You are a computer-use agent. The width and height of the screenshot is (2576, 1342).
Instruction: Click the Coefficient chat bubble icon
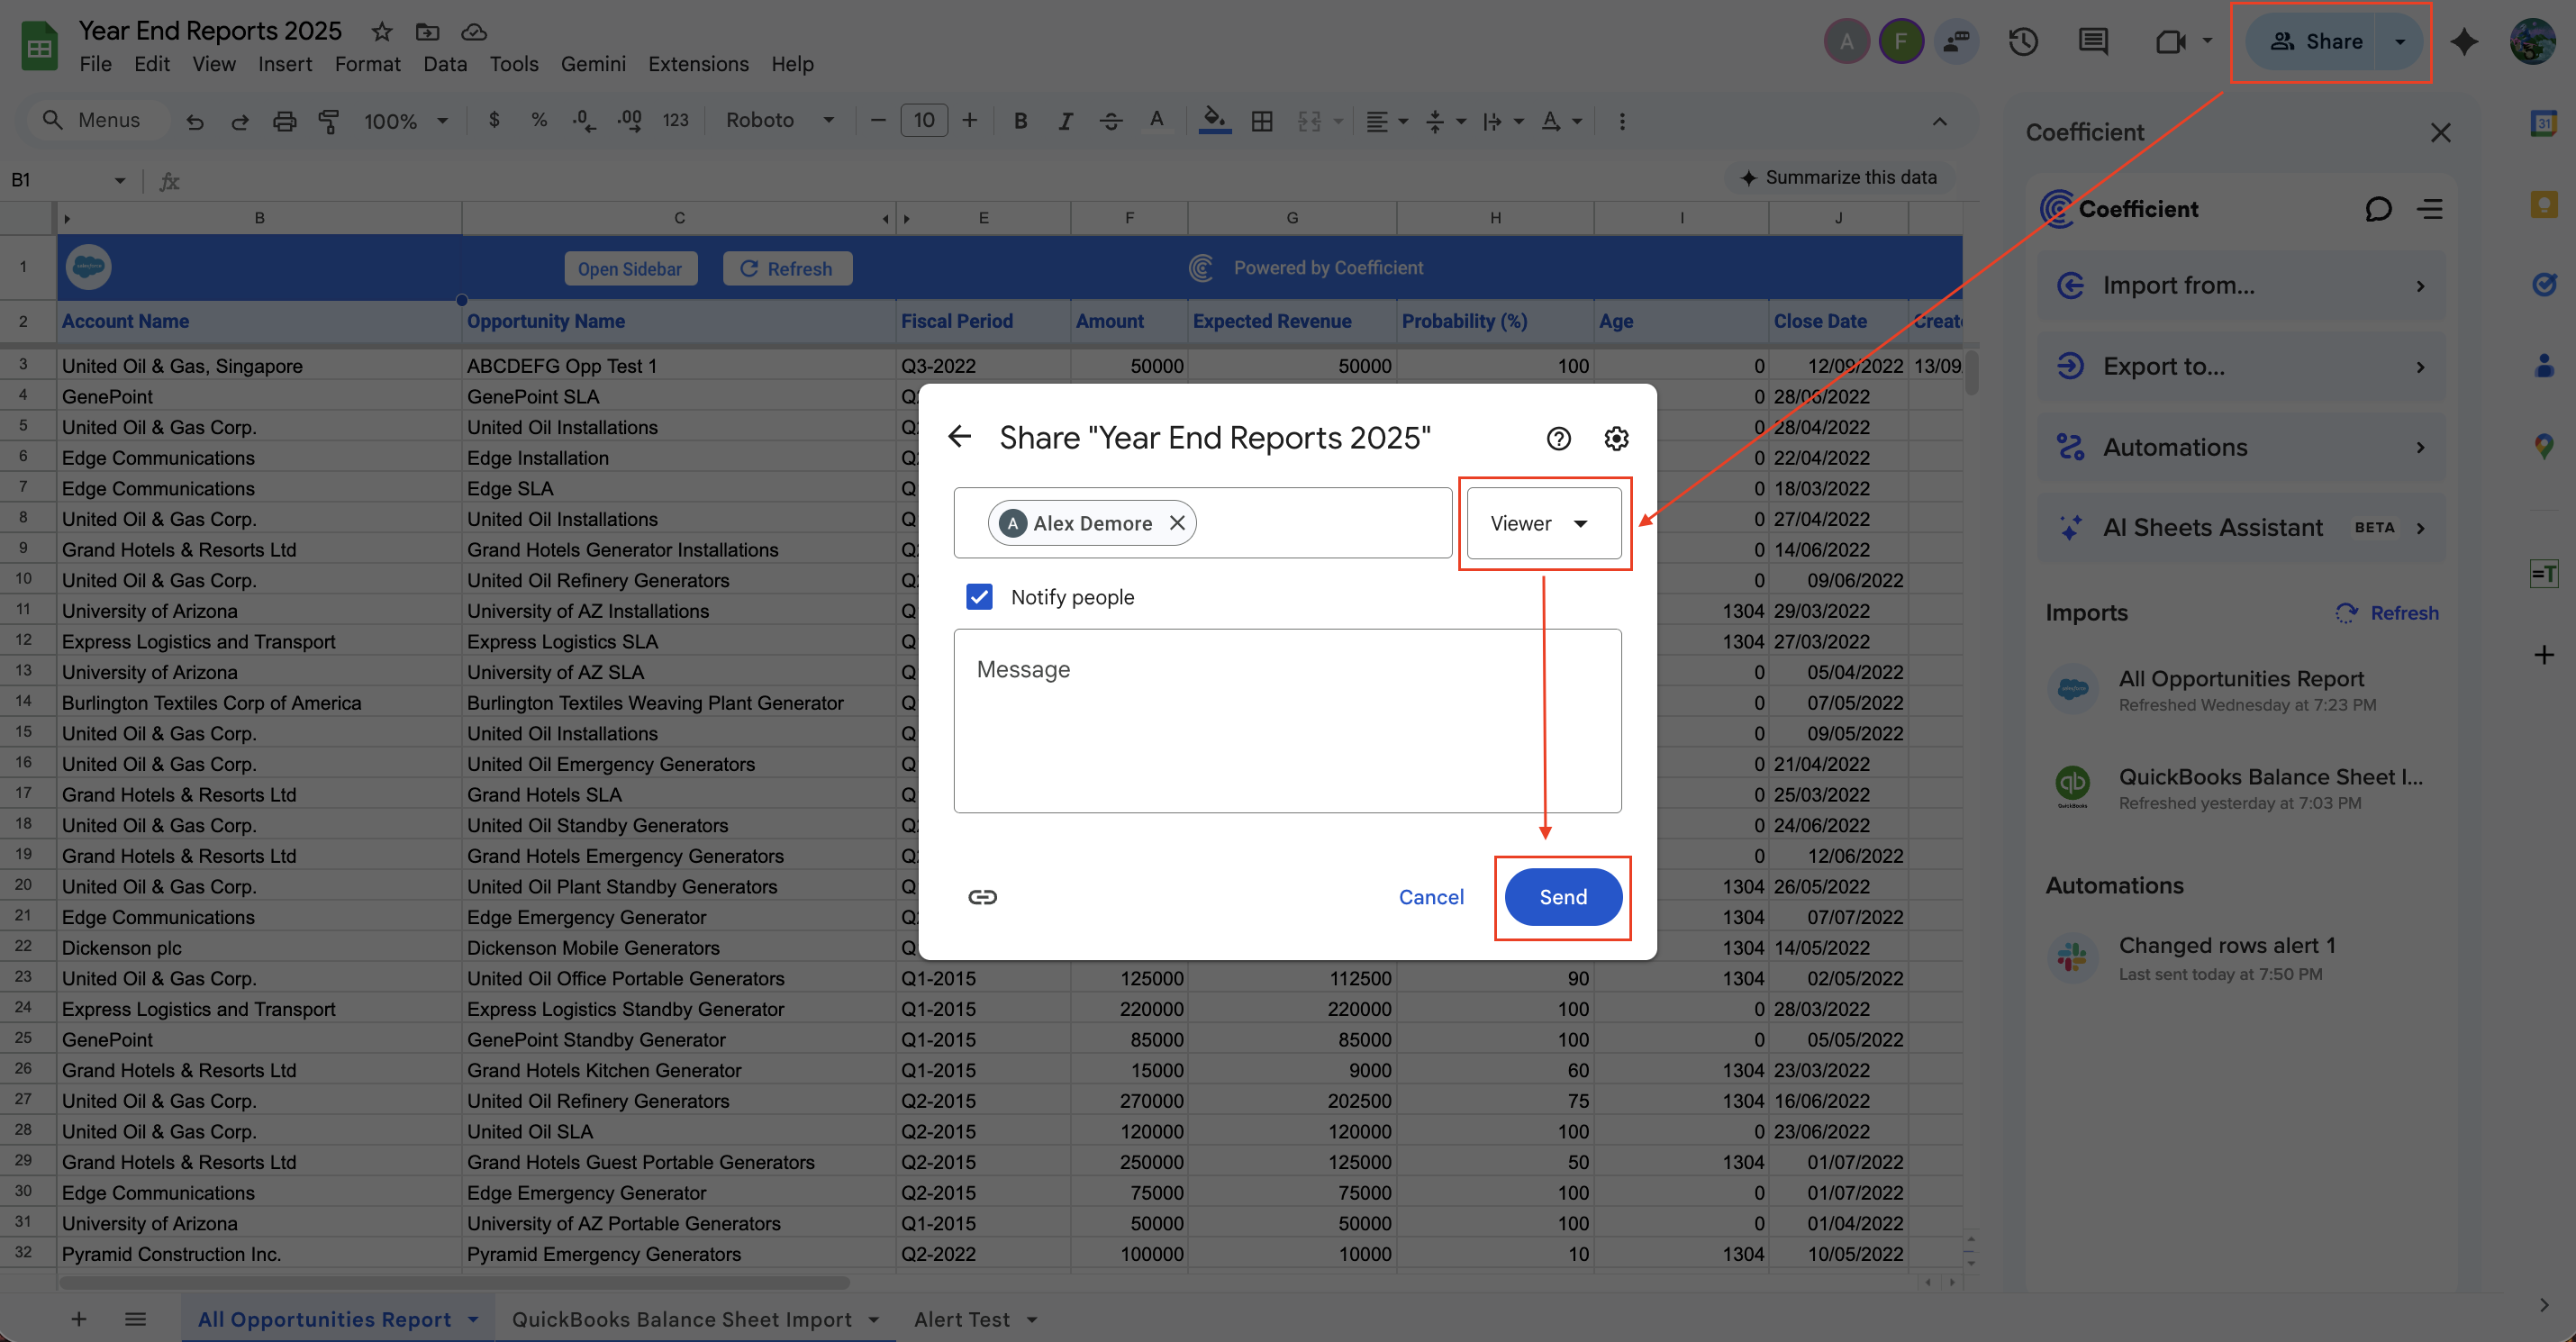pyautogui.click(x=2378, y=209)
